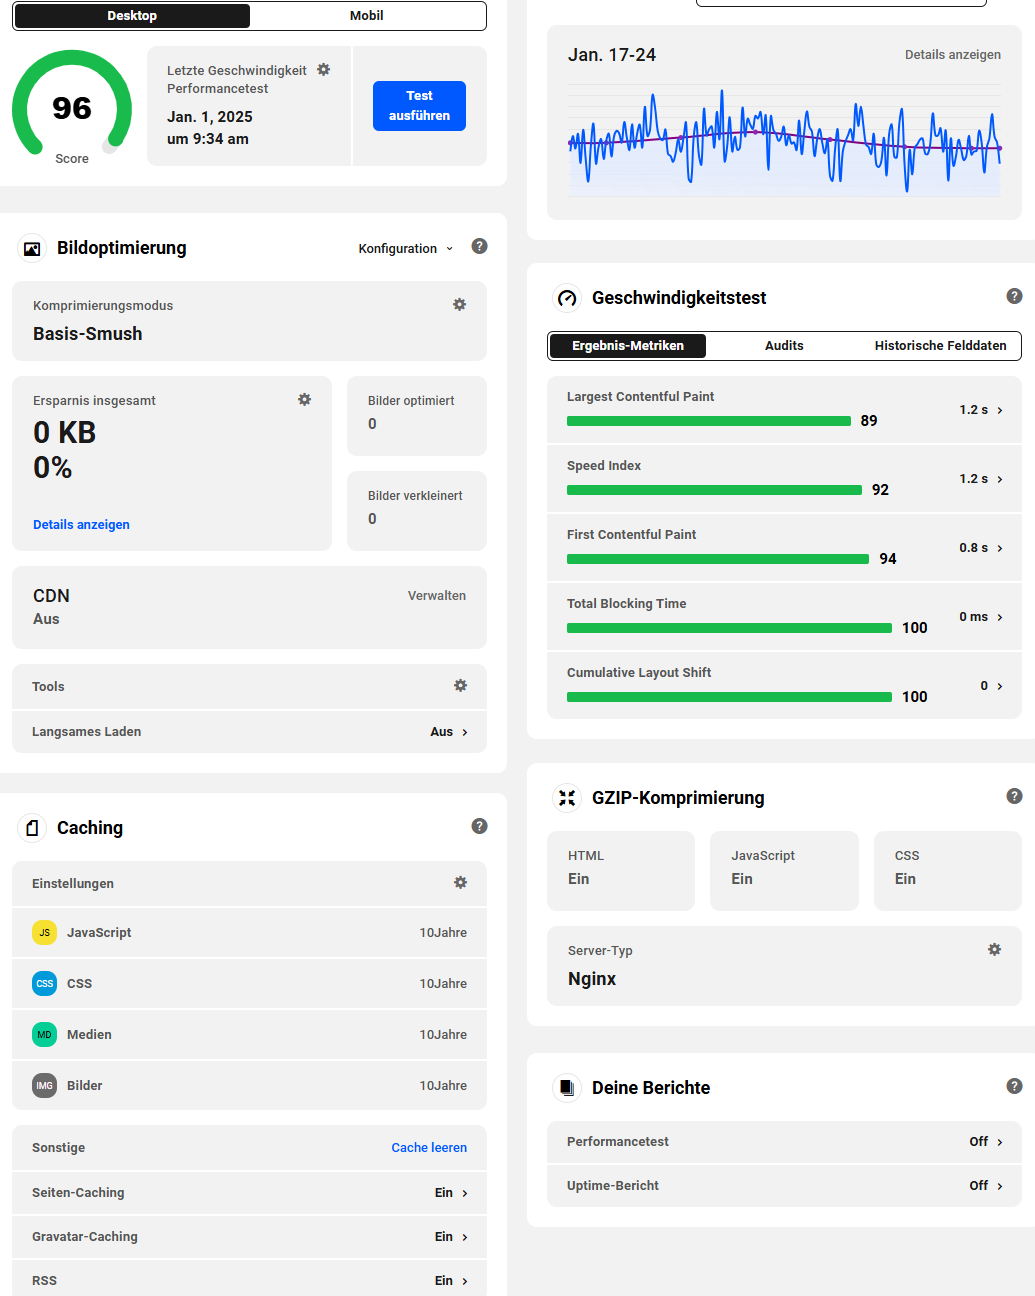
Task: Expand Total Blocking Time metric row
Action: click(x=784, y=617)
